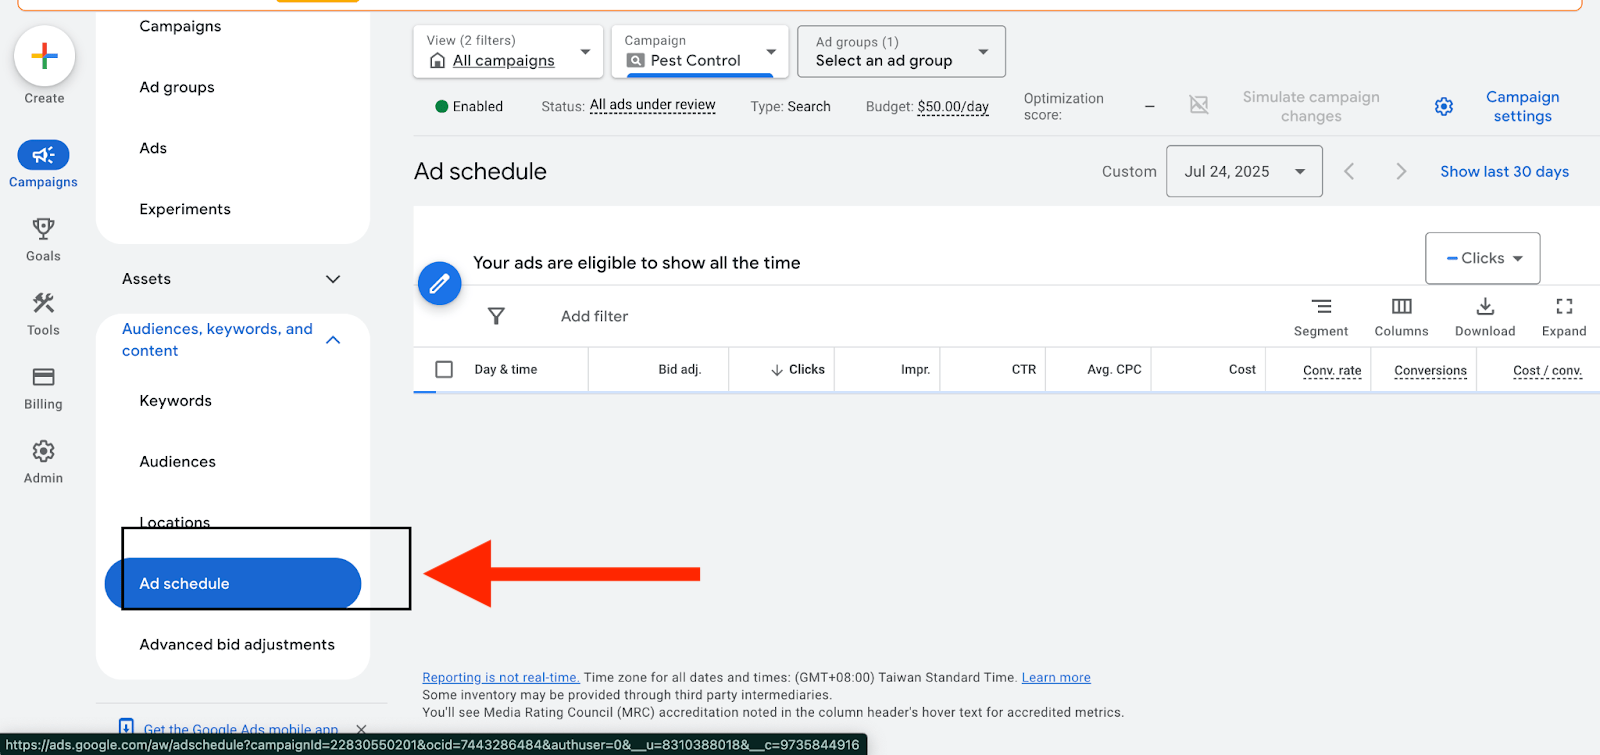
Task: Sort by Bid adj. column header
Action: [x=680, y=369]
